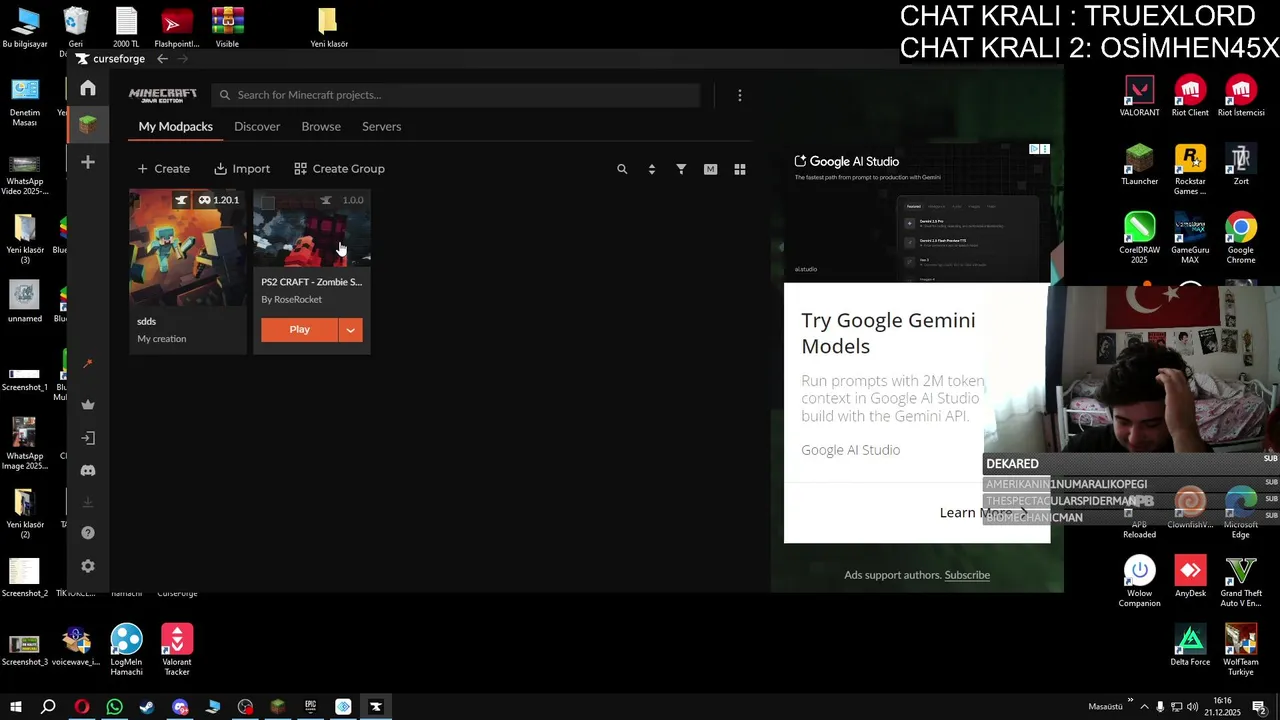Click the 'sdds' modpack name

tap(146, 322)
